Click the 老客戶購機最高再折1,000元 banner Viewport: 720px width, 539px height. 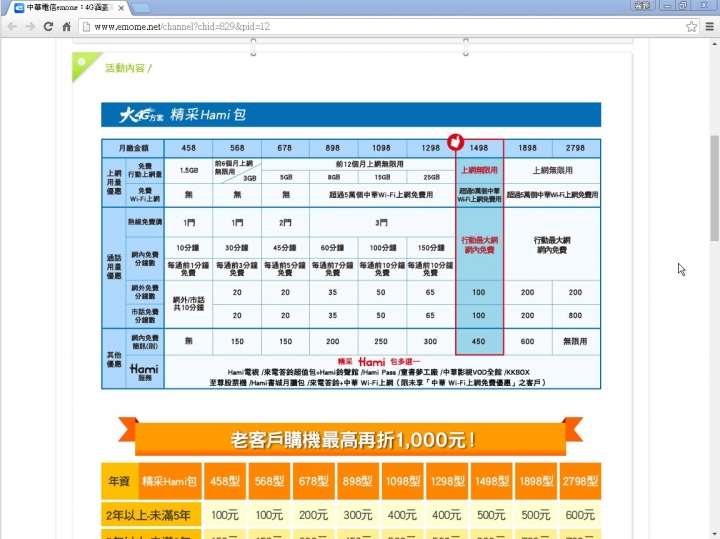tap(351, 439)
